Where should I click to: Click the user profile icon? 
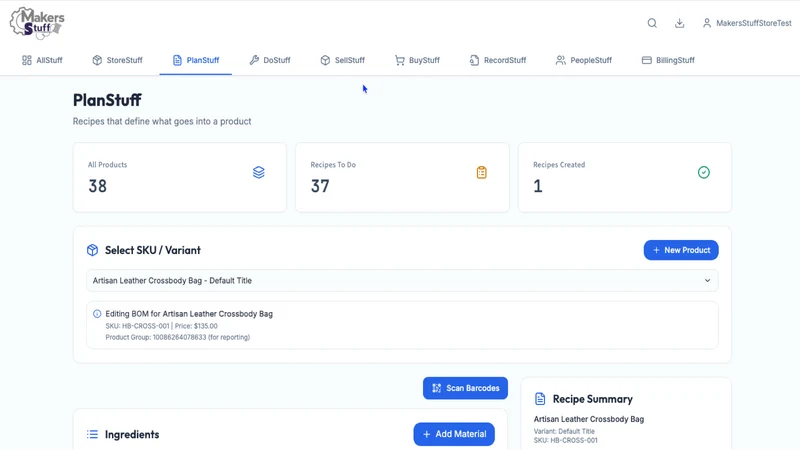click(x=707, y=23)
